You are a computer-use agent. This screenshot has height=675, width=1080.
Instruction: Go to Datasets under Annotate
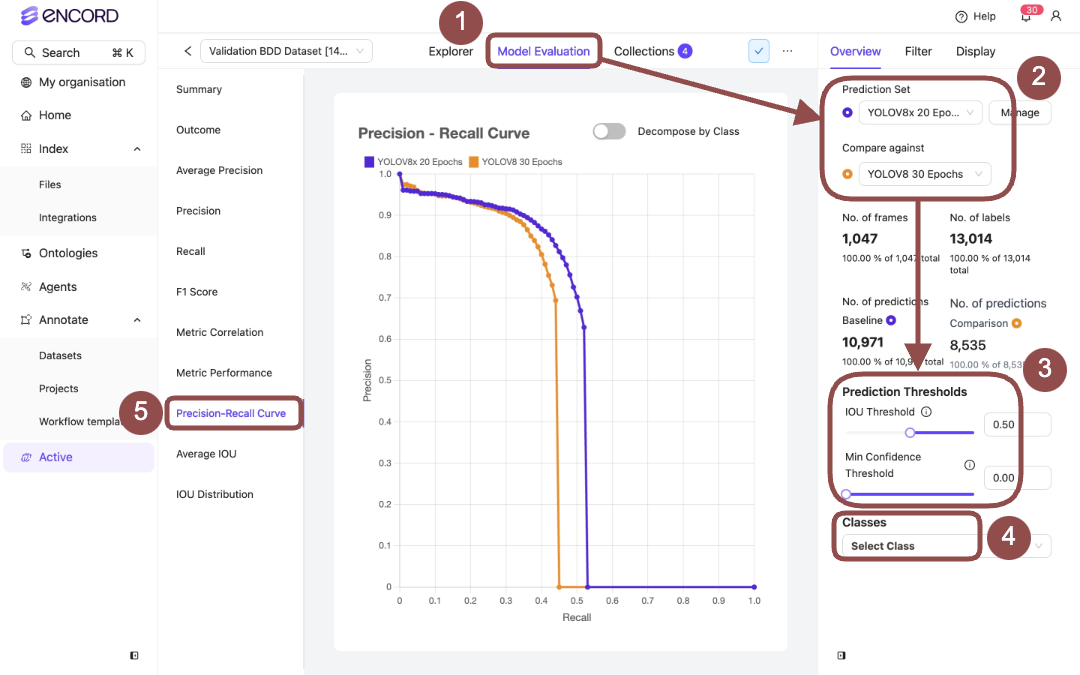[x=60, y=355]
